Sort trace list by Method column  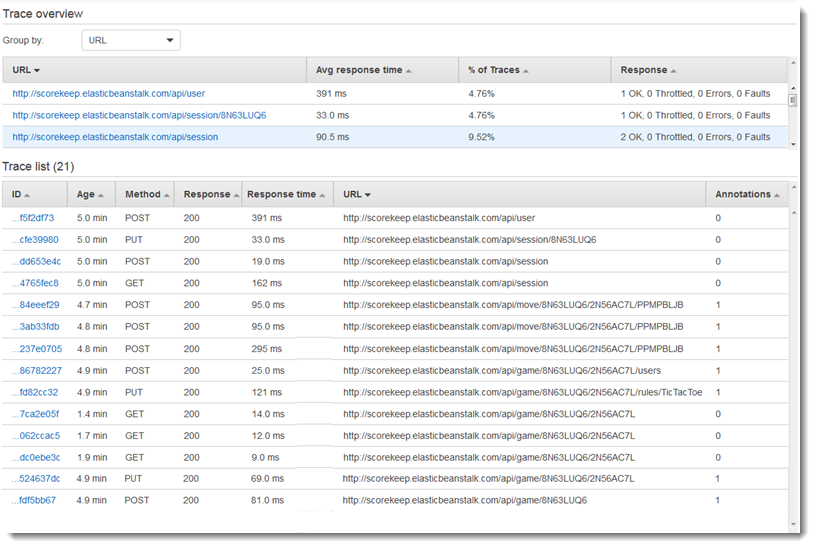(147, 194)
